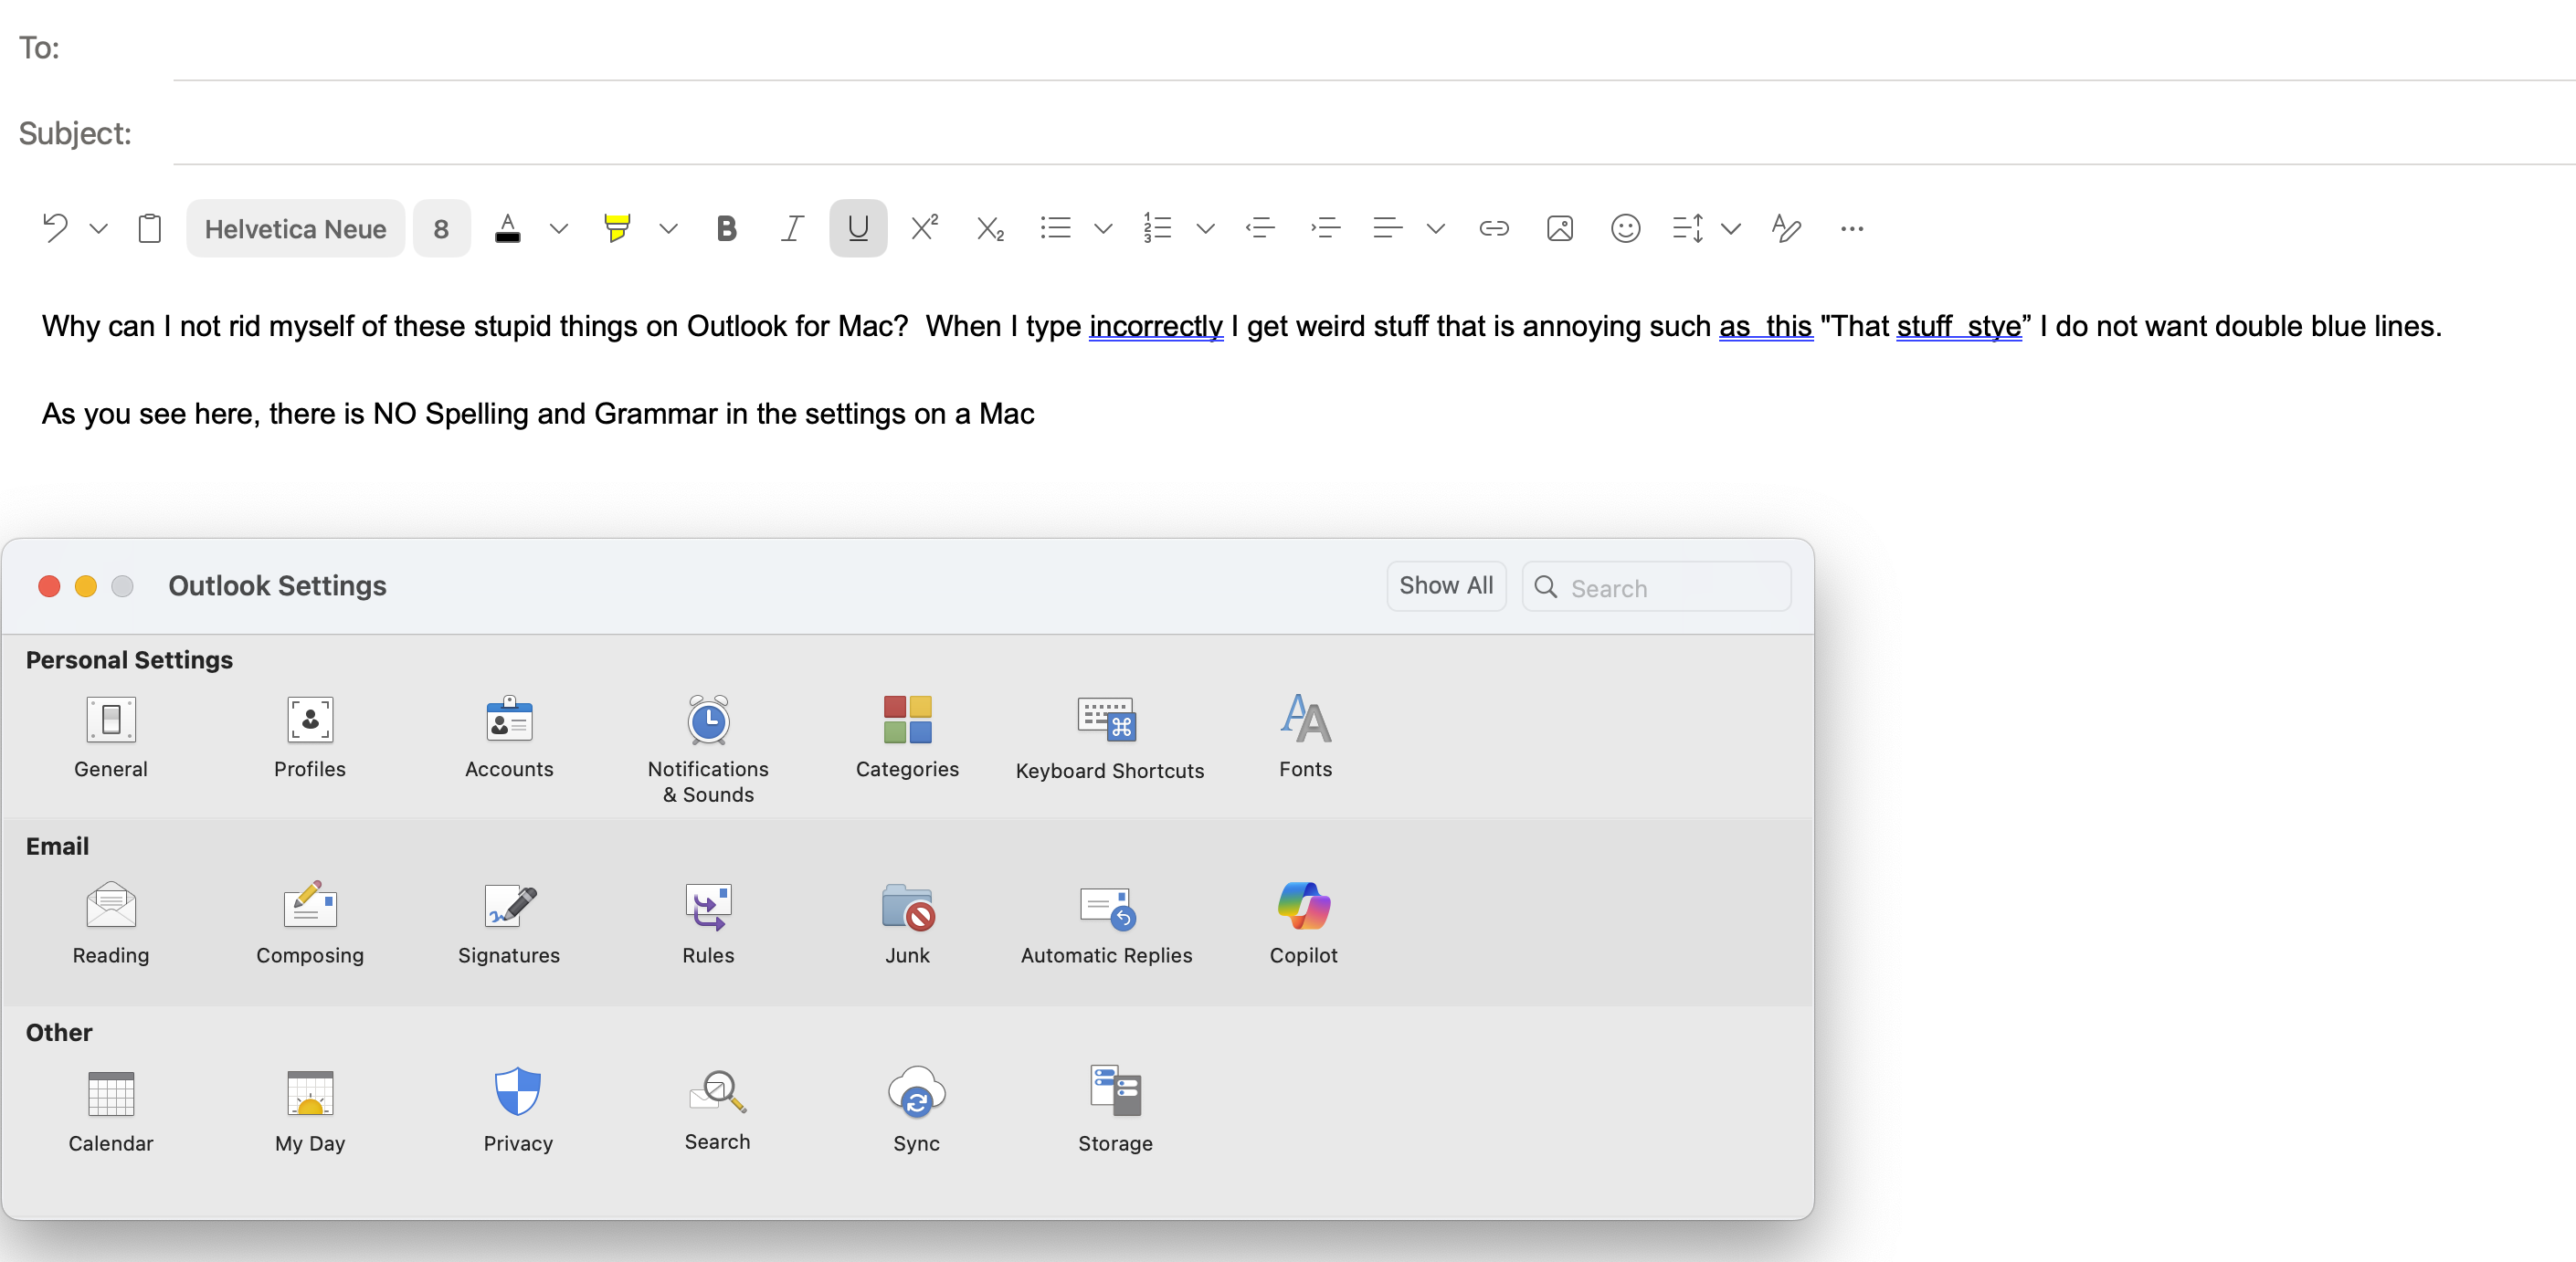The image size is (2576, 1262).
Task: Expand the undo history dropdown chevron
Action: tap(98, 229)
